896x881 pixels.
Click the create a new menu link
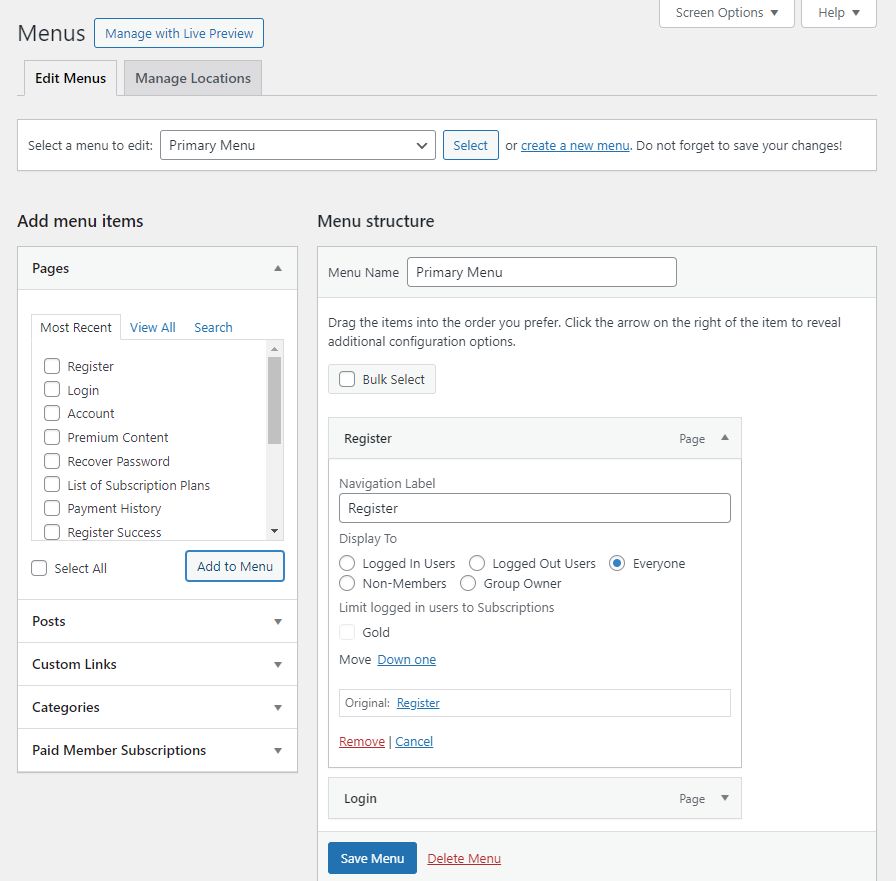[575, 146]
